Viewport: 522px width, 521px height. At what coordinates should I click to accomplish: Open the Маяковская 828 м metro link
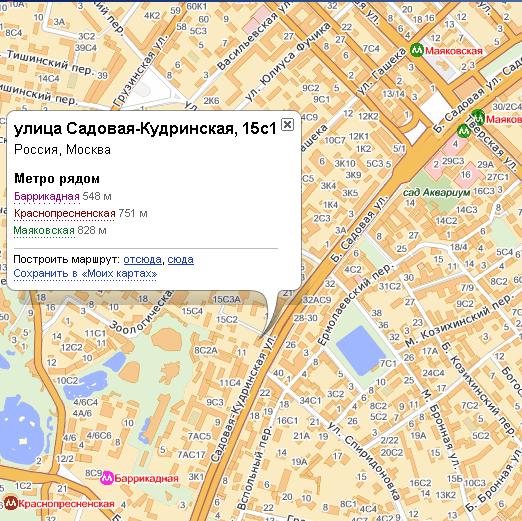[44, 230]
